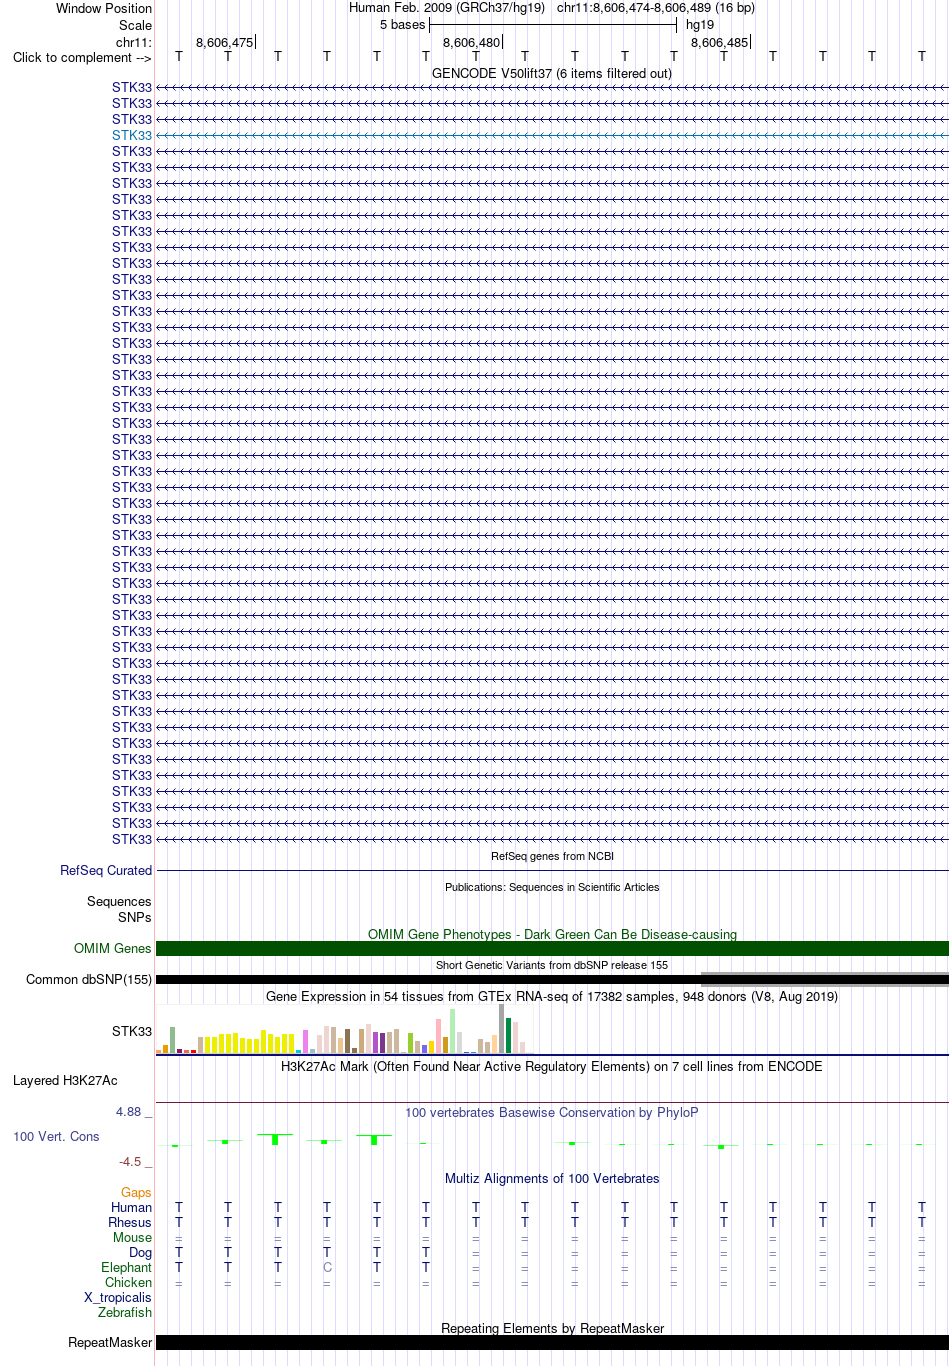Click the -4.5 lower conservation scale value
950x1366 pixels.
click(131, 1161)
